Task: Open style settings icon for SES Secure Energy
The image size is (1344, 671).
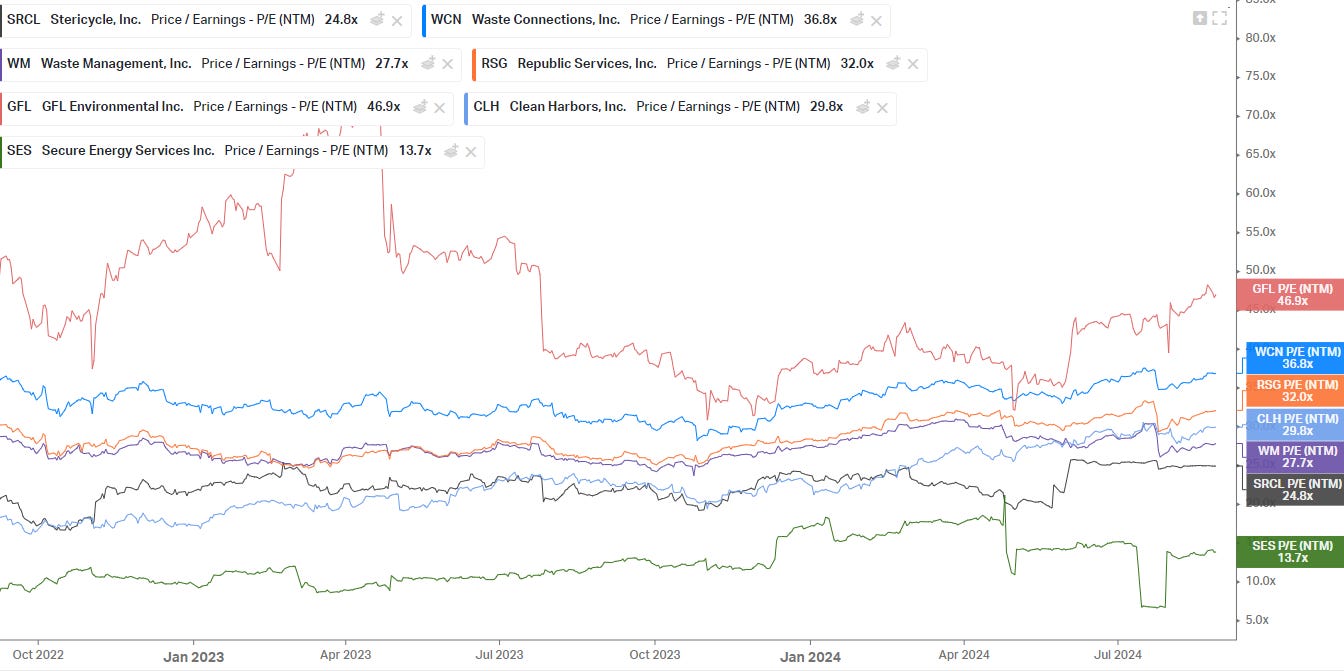Action: coord(451,150)
